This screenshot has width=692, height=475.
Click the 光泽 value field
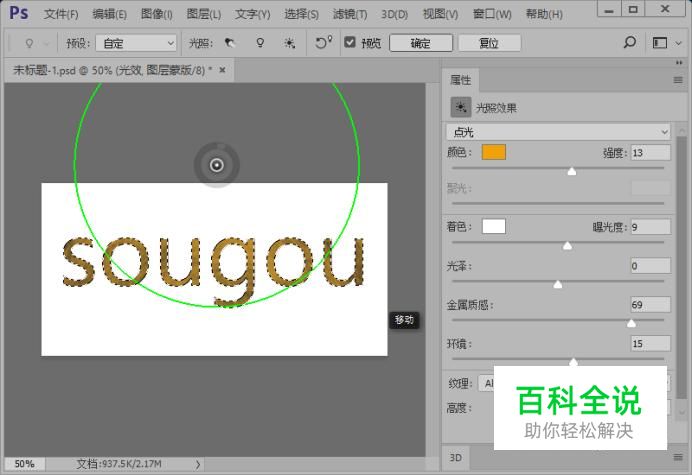click(x=651, y=266)
